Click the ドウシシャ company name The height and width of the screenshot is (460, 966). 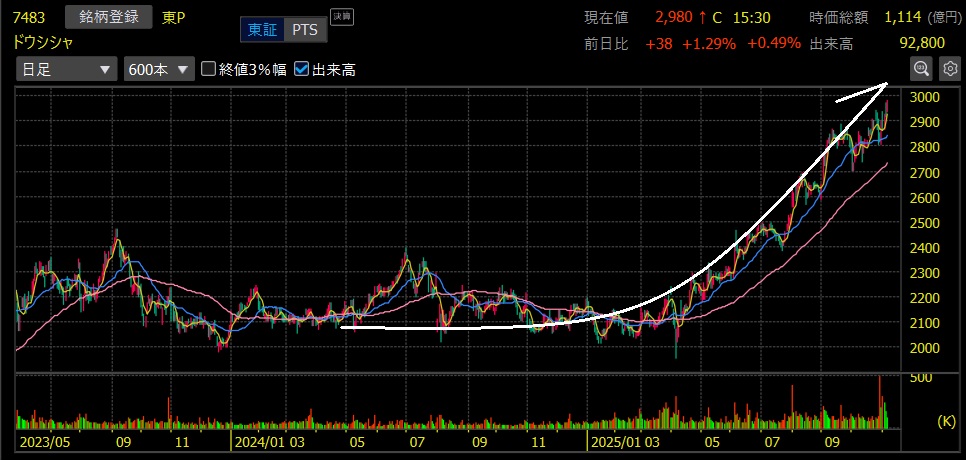coord(43,42)
